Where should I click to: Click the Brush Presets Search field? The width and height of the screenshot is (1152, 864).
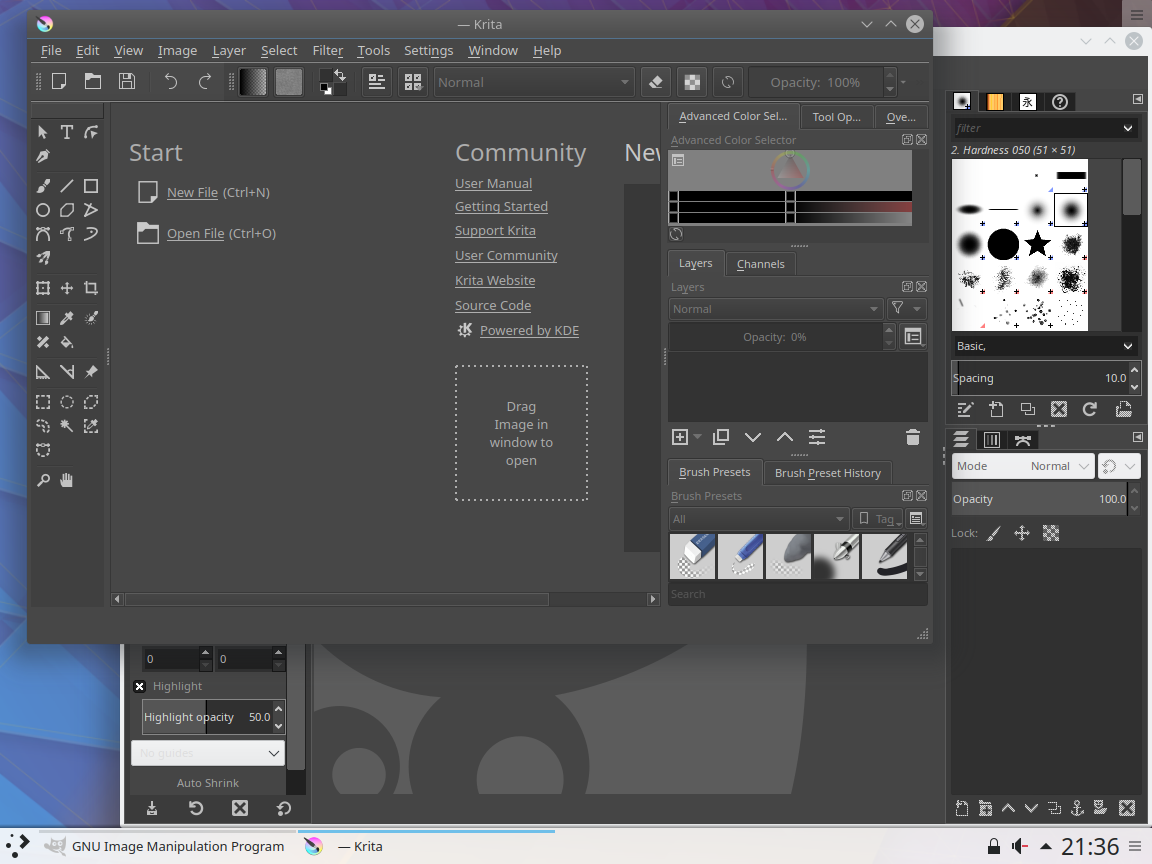pyautogui.click(x=797, y=594)
